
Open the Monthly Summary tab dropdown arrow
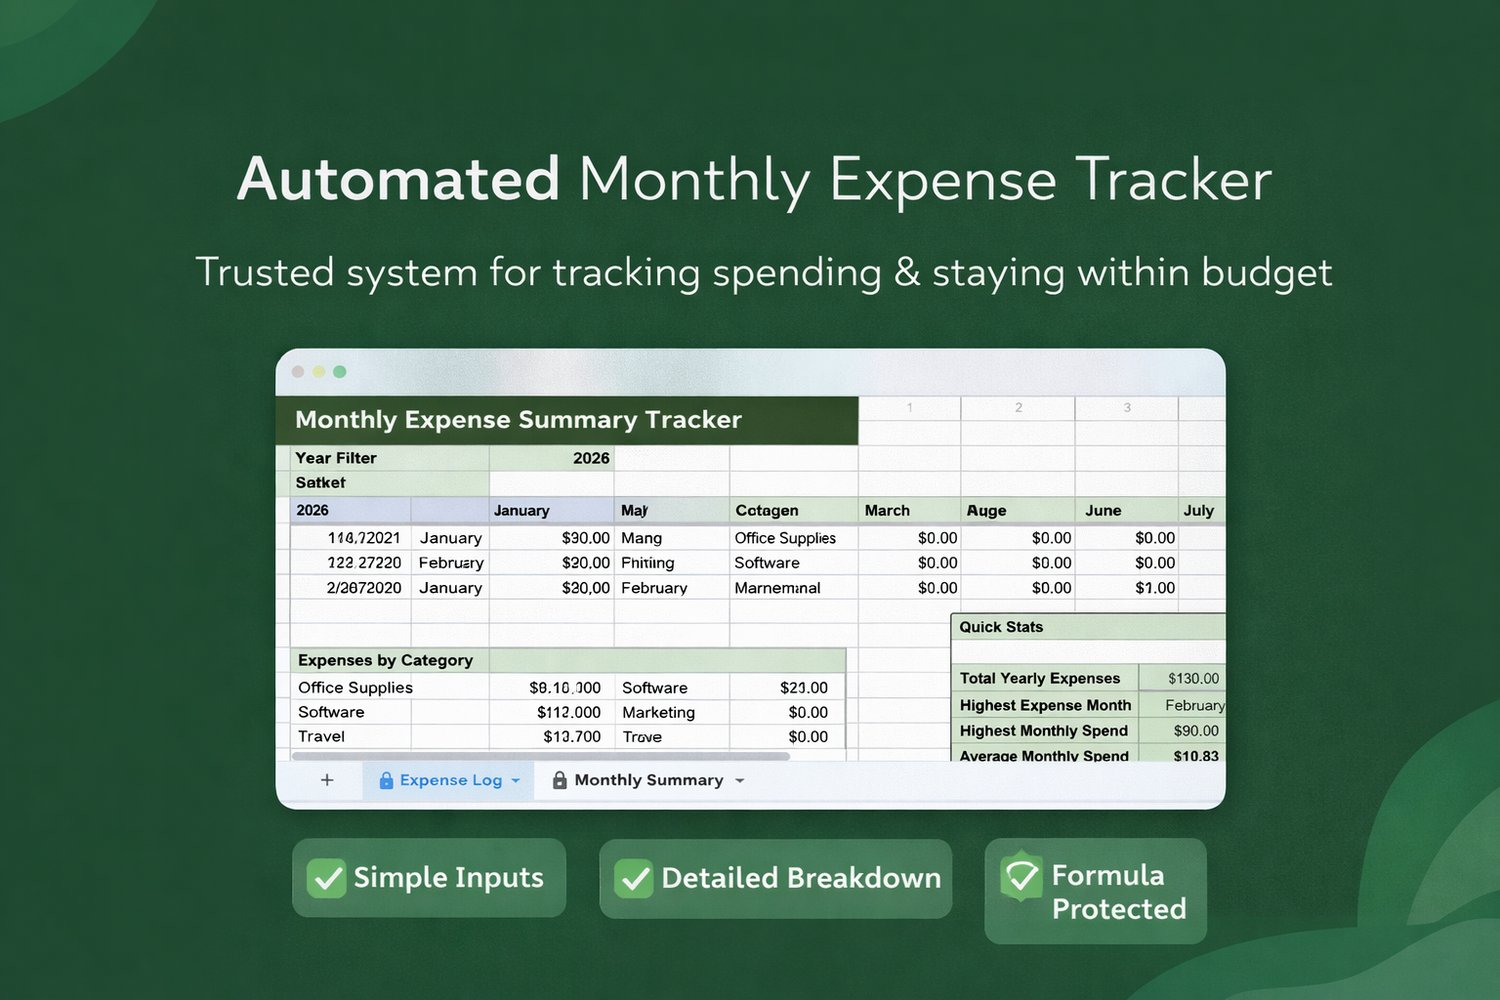[740, 780]
